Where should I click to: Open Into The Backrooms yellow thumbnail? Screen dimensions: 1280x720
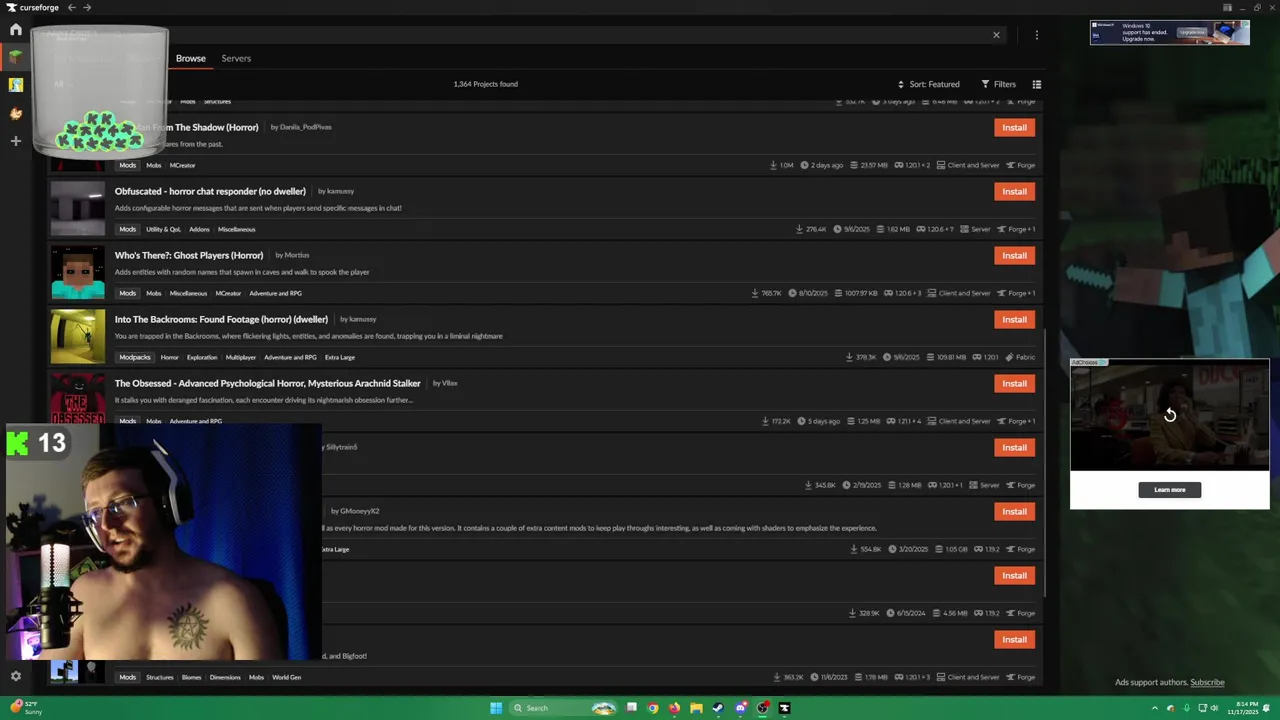point(77,336)
